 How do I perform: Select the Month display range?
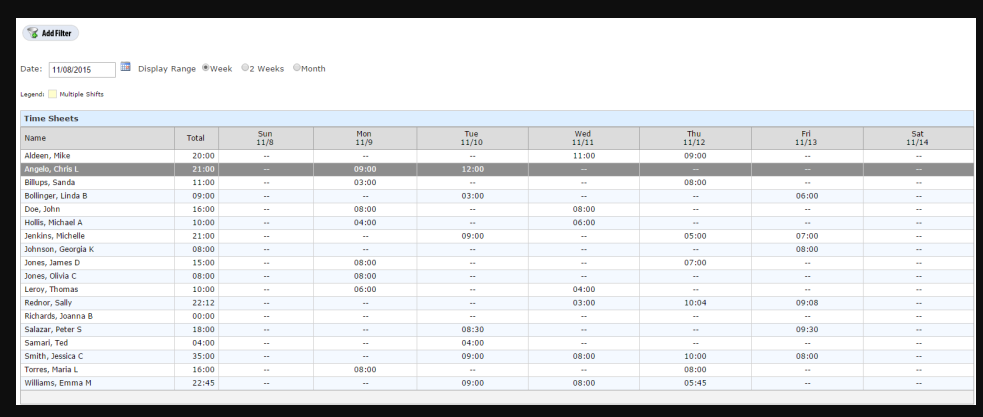point(297,68)
